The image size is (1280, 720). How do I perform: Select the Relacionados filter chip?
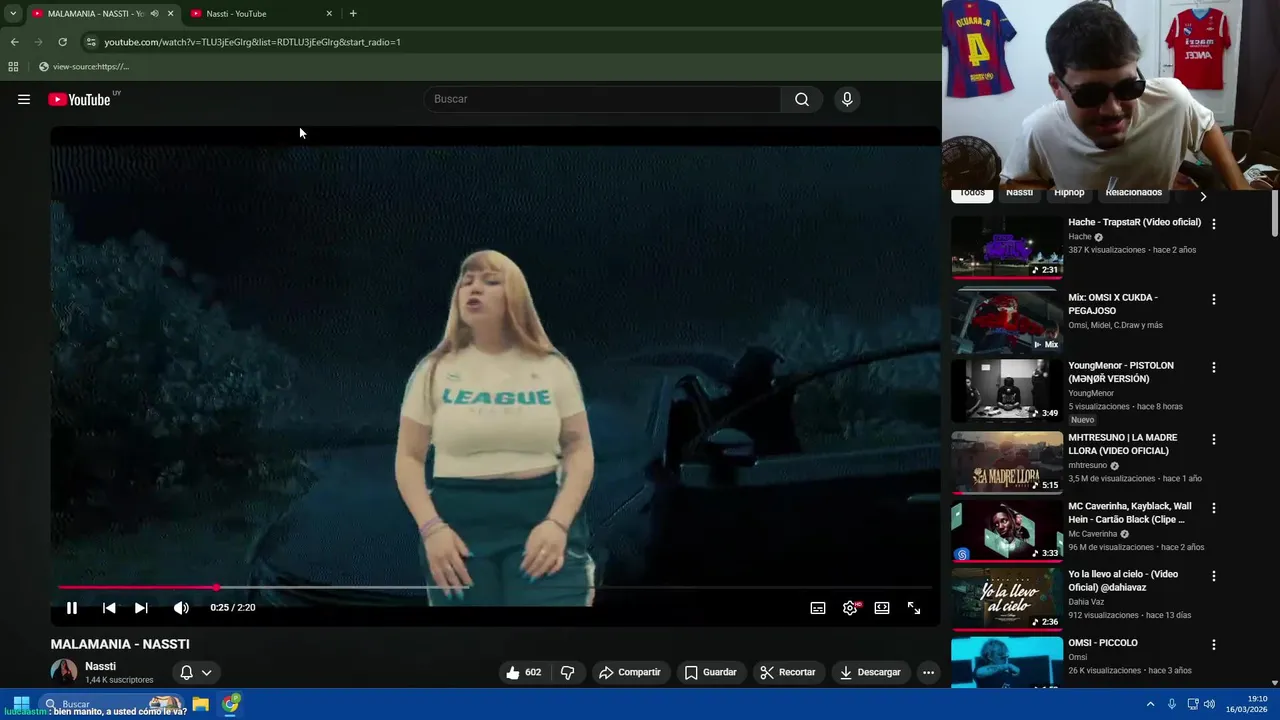[x=1134, y=193]
